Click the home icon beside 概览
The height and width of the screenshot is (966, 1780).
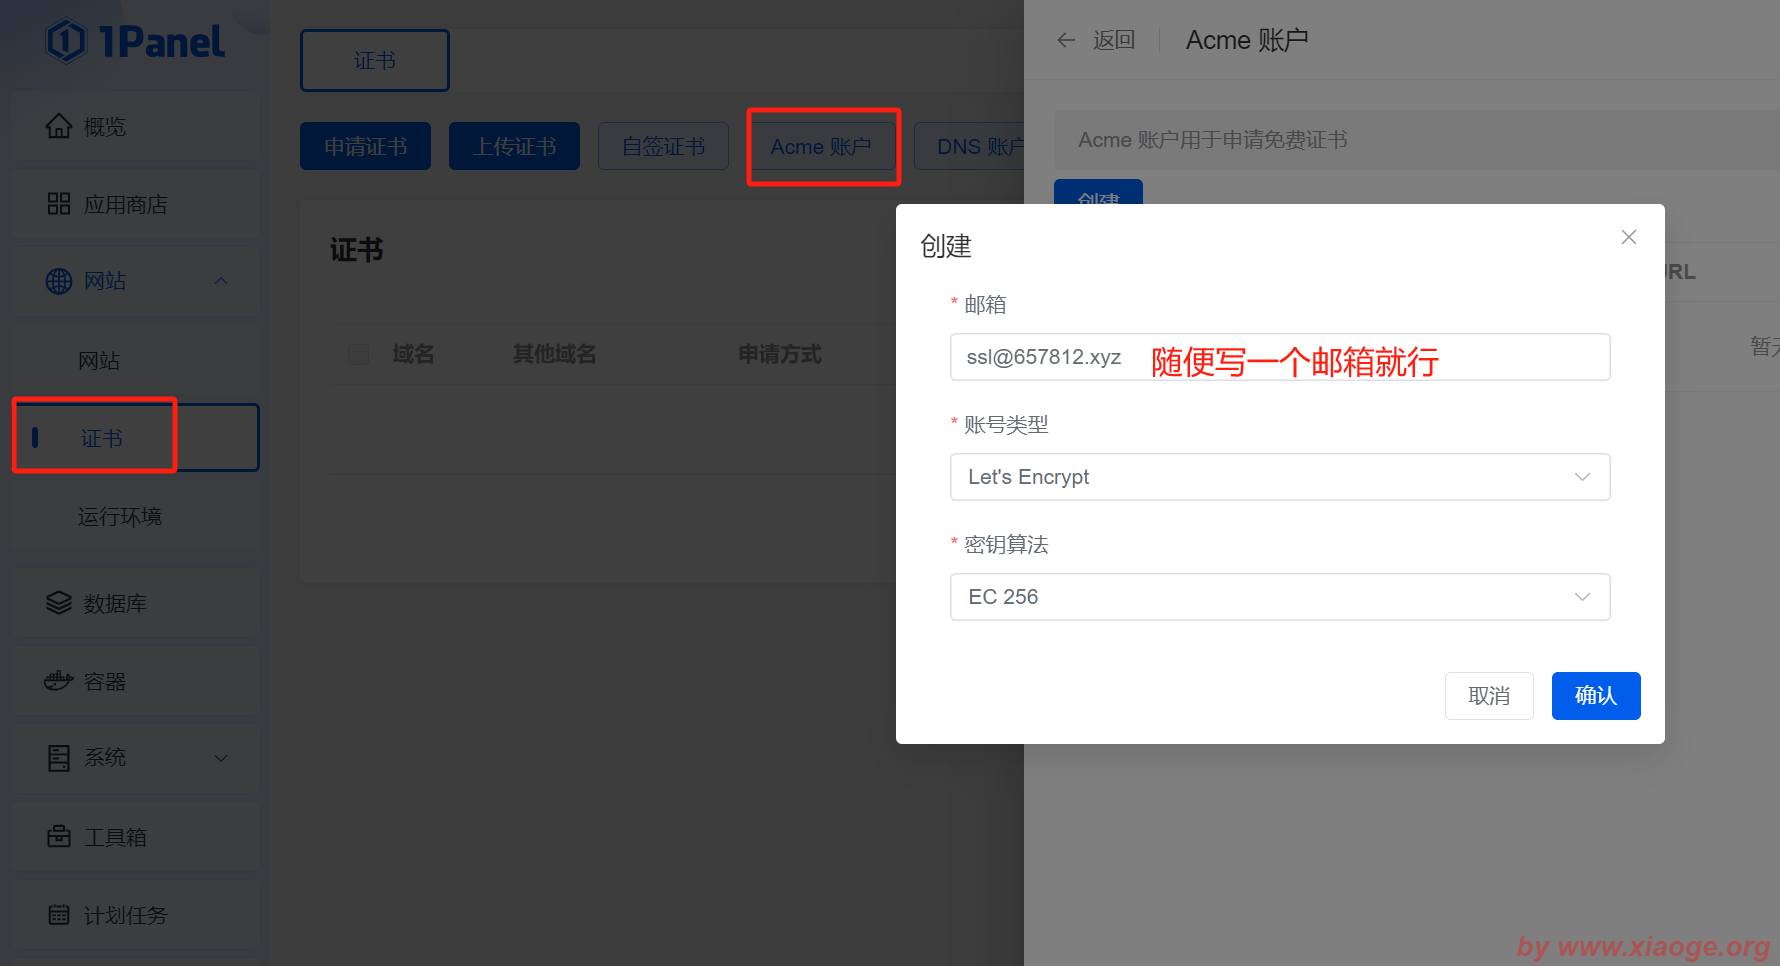pos(59,127)
